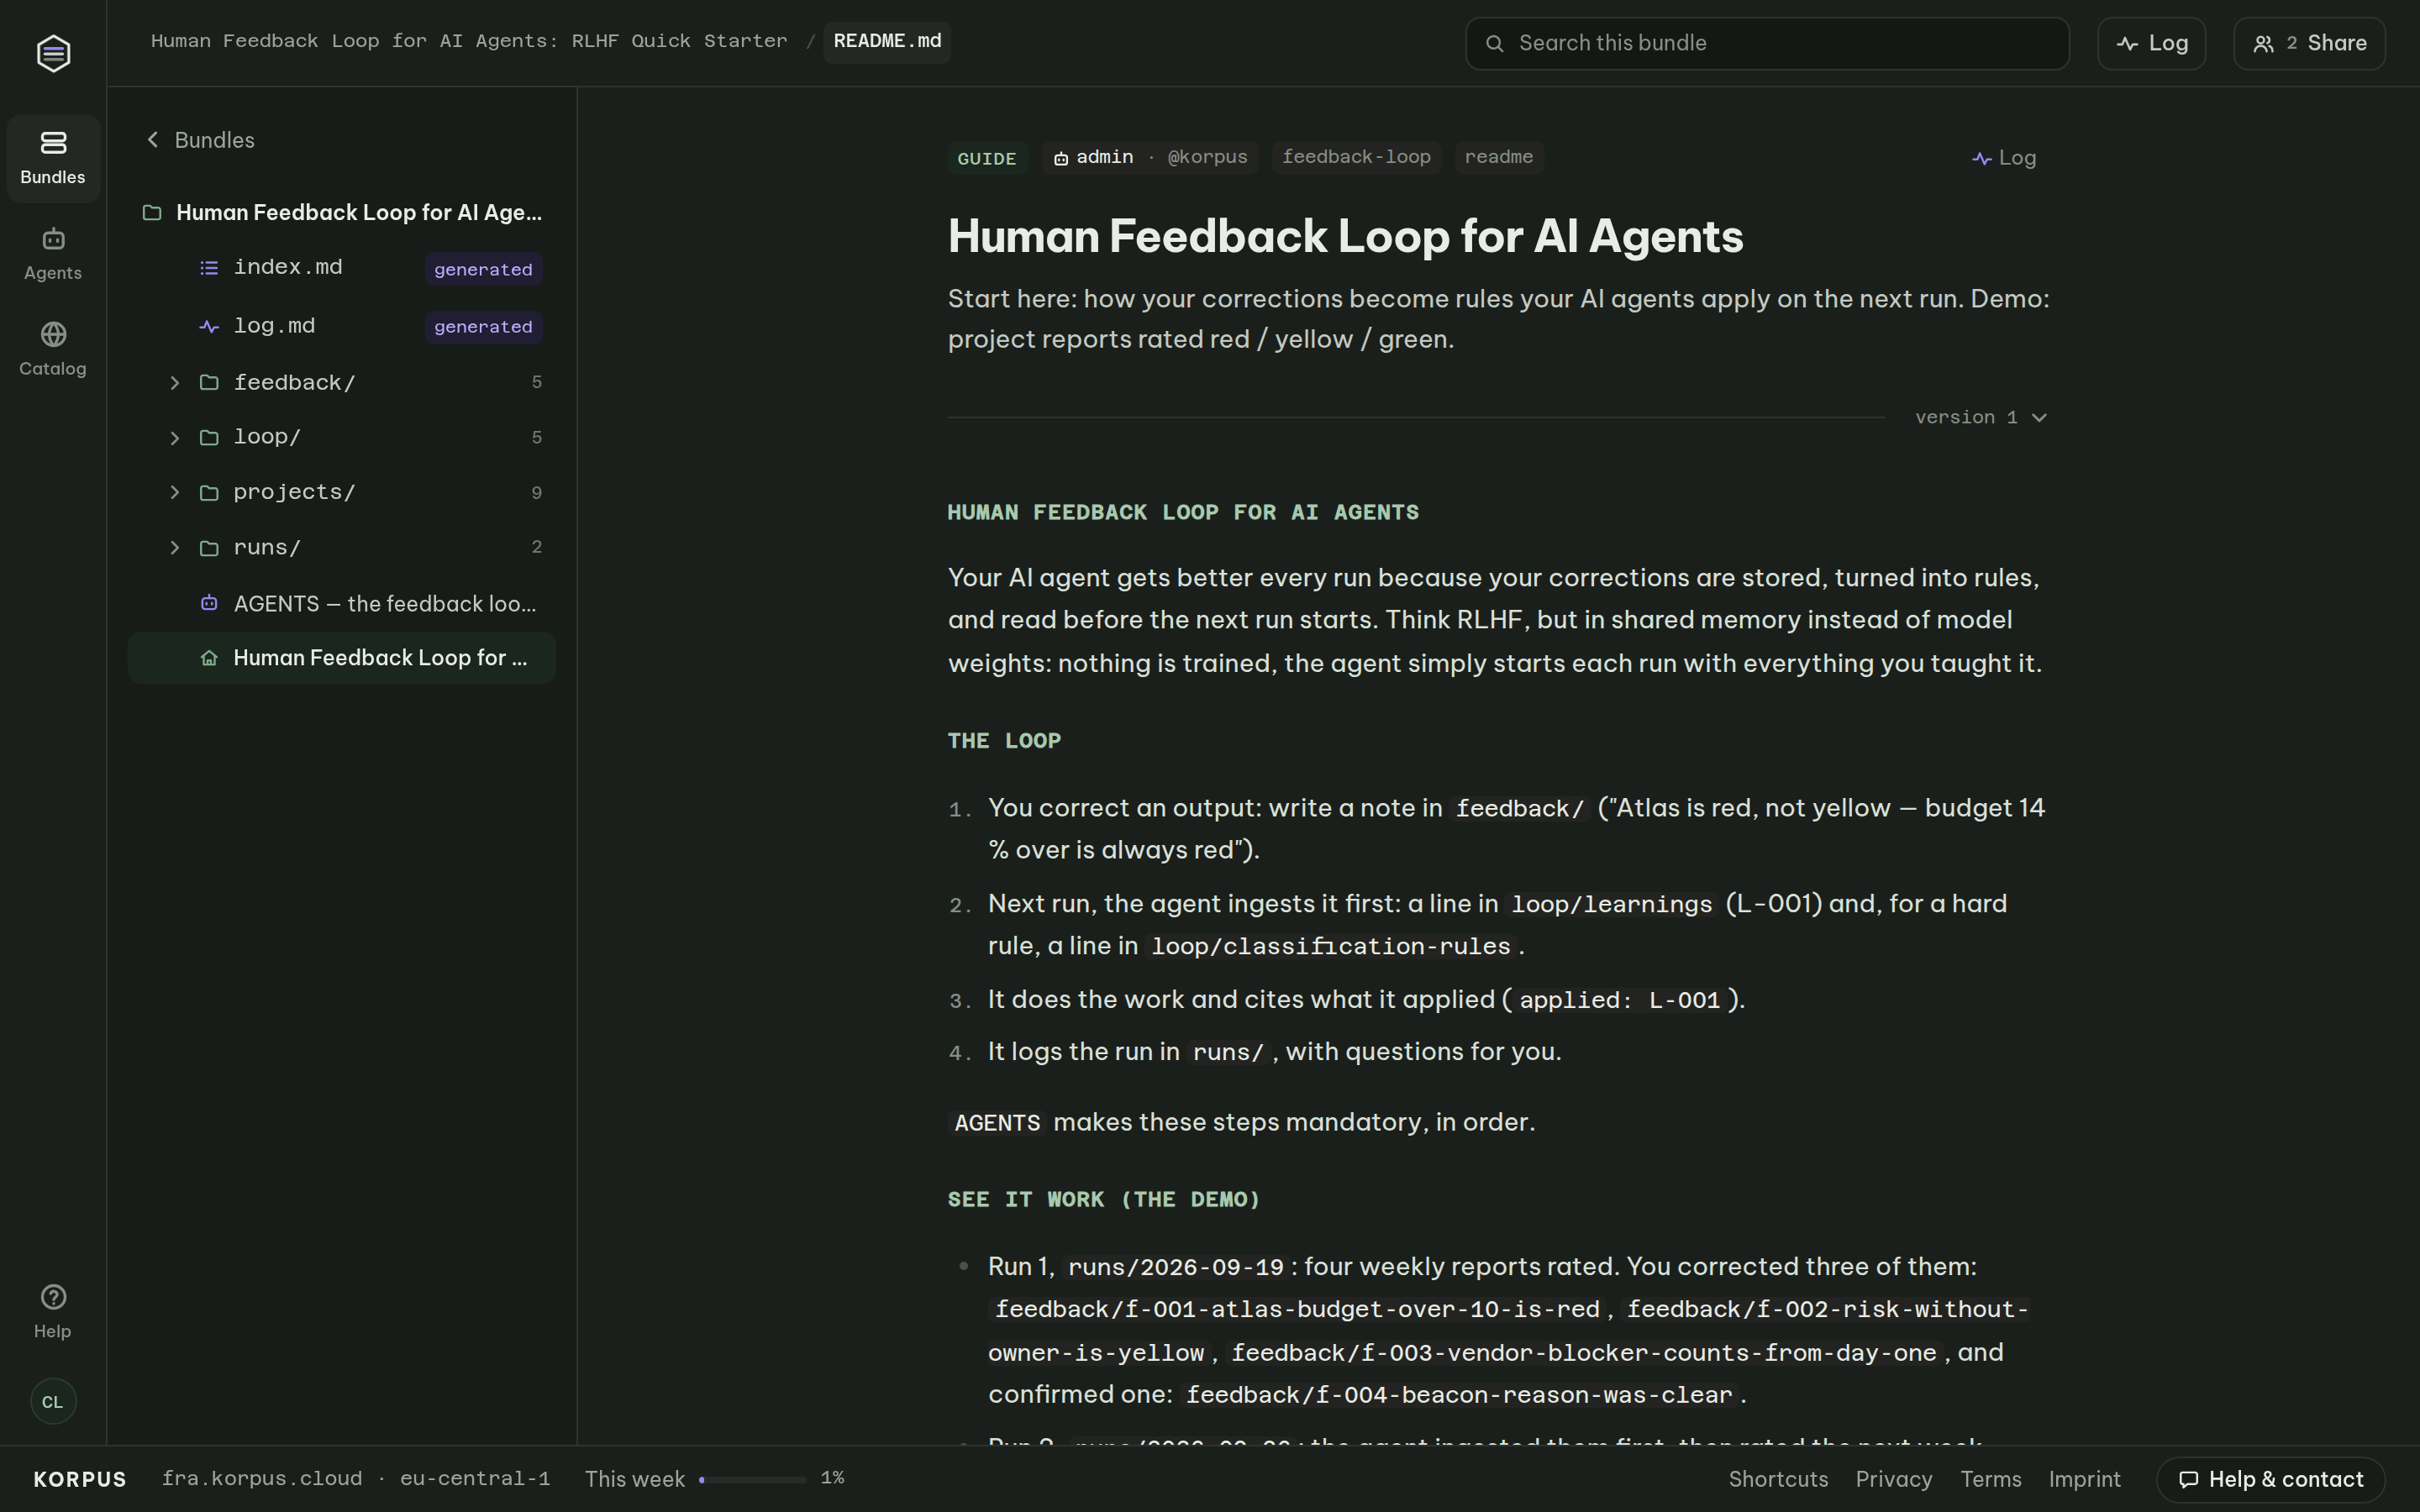Screen dimensions: 2420x1512
Task: Open log.md in the file tree
Action: (342, 326)
